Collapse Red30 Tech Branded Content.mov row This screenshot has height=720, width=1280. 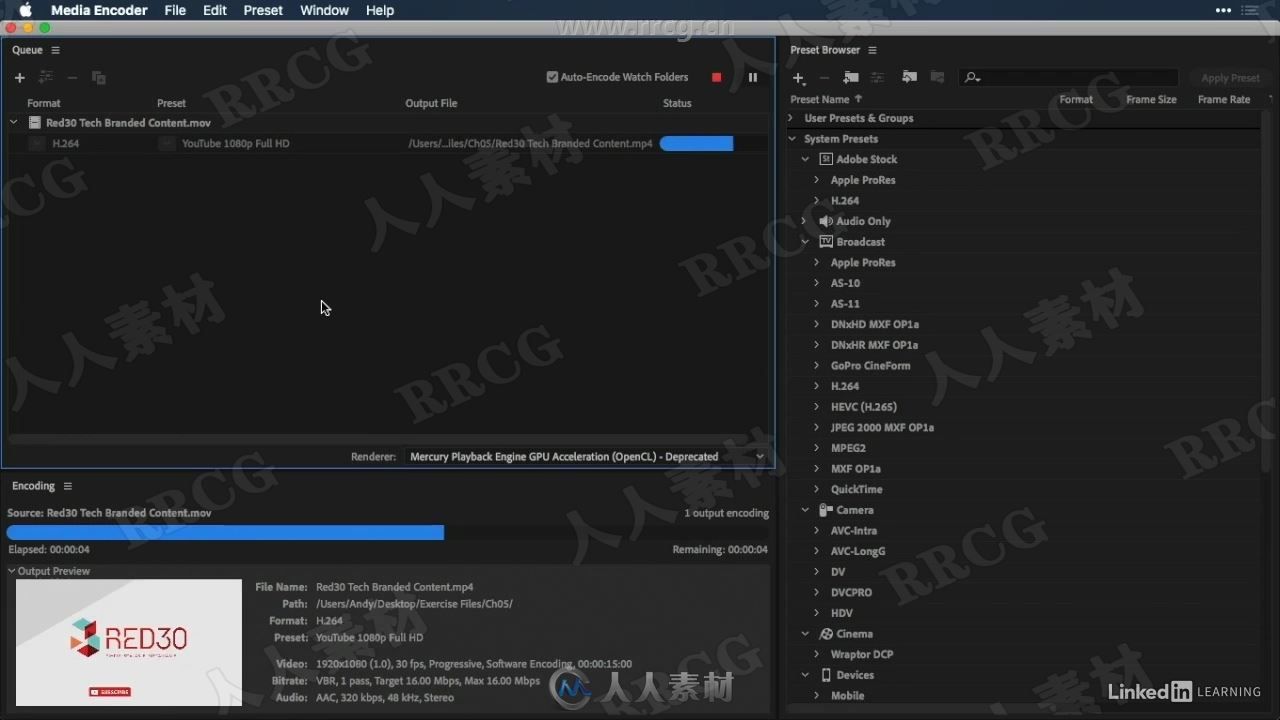pos(14,123)
